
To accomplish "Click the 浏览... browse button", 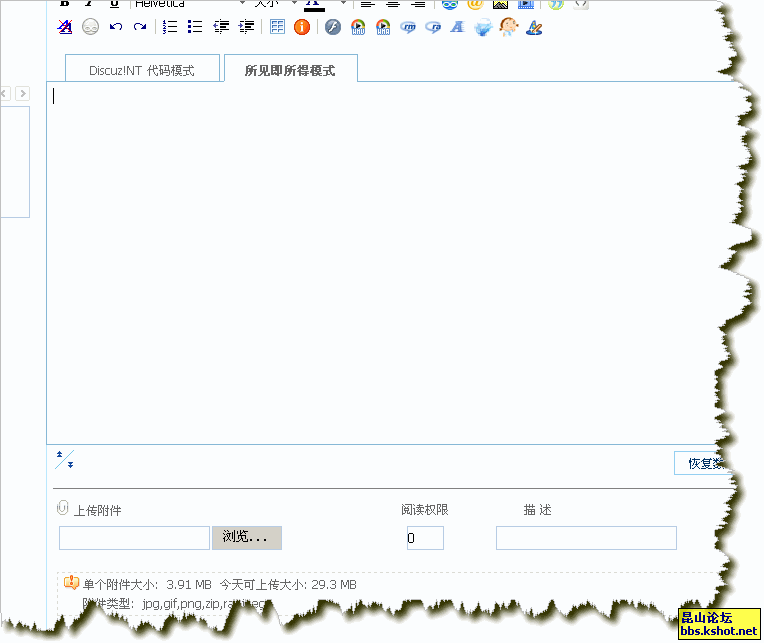I will point(246,538).
